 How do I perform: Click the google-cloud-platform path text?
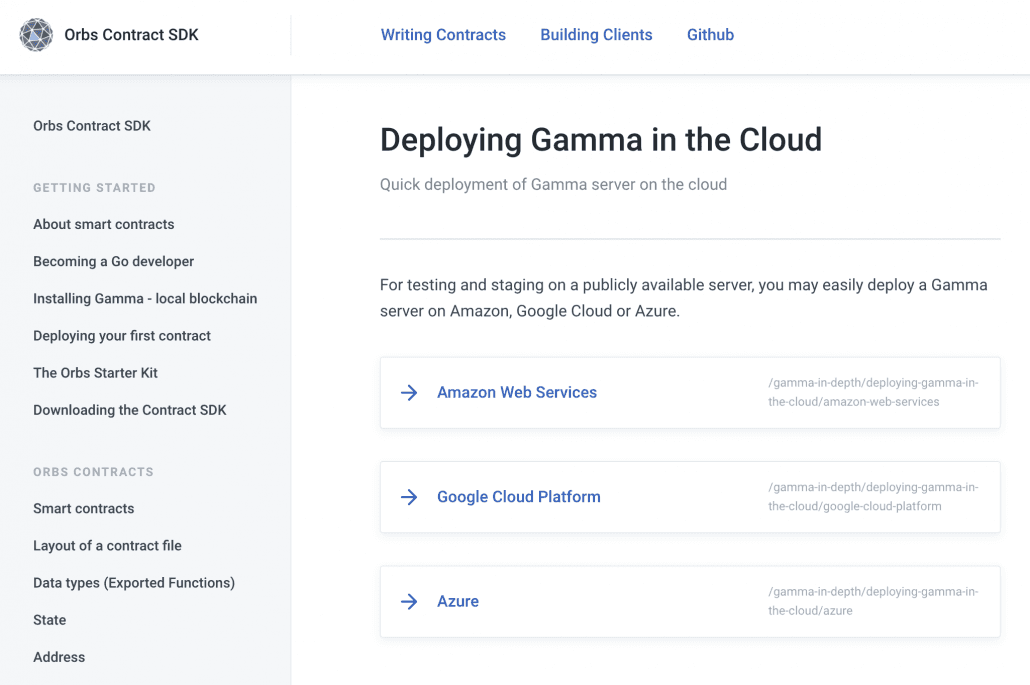point(873,497)
